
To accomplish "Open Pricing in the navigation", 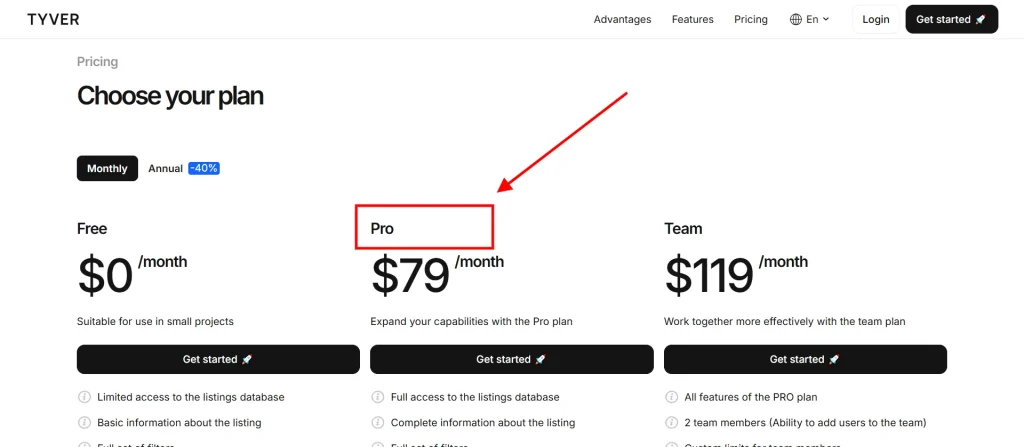I will pyautogui.click(x=751, y=19).
